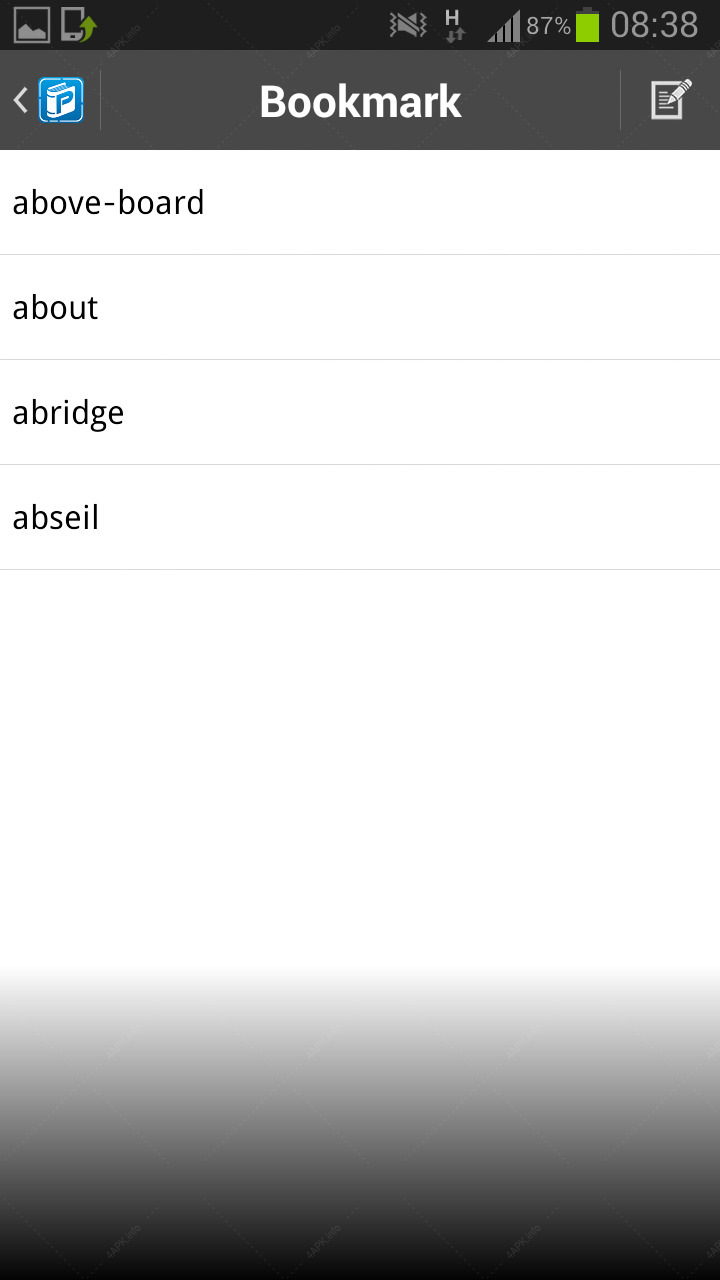The height and width of the screenshot is (1280, 720).
Task: Tap the green battery icon
Action: tap(587, 25)
